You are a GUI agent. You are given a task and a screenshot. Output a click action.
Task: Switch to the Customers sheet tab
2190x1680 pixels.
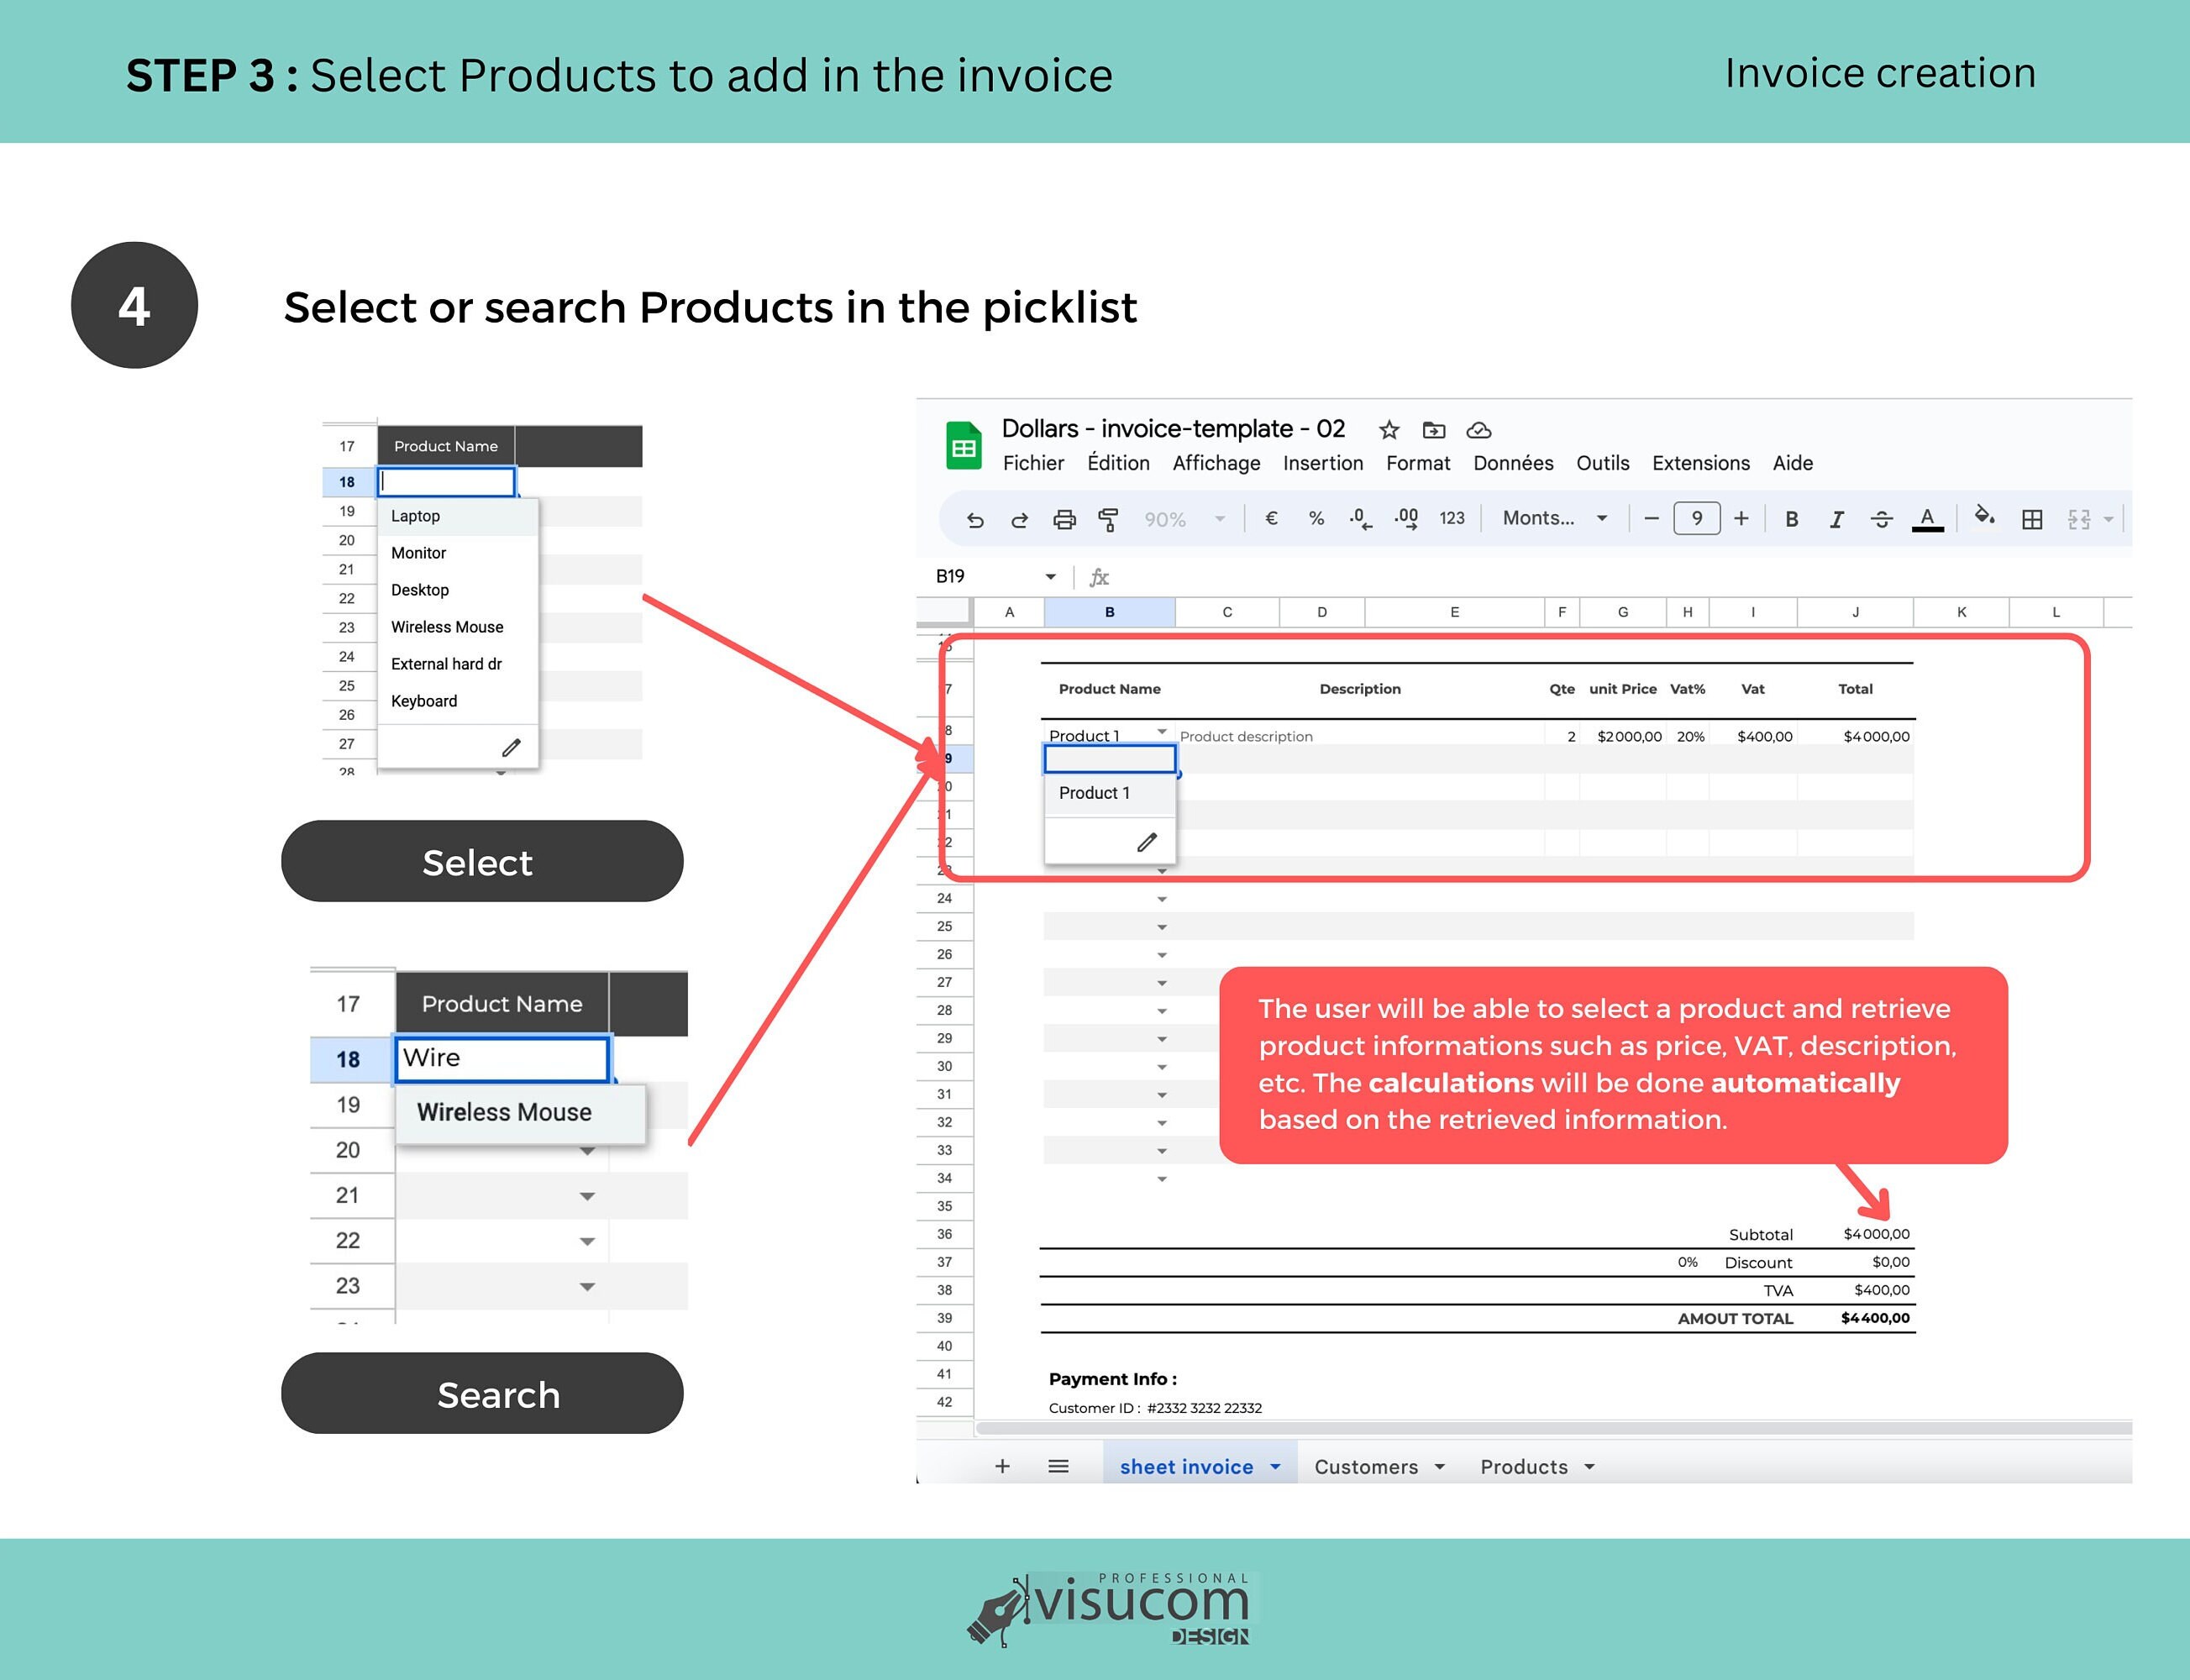1367,1465
